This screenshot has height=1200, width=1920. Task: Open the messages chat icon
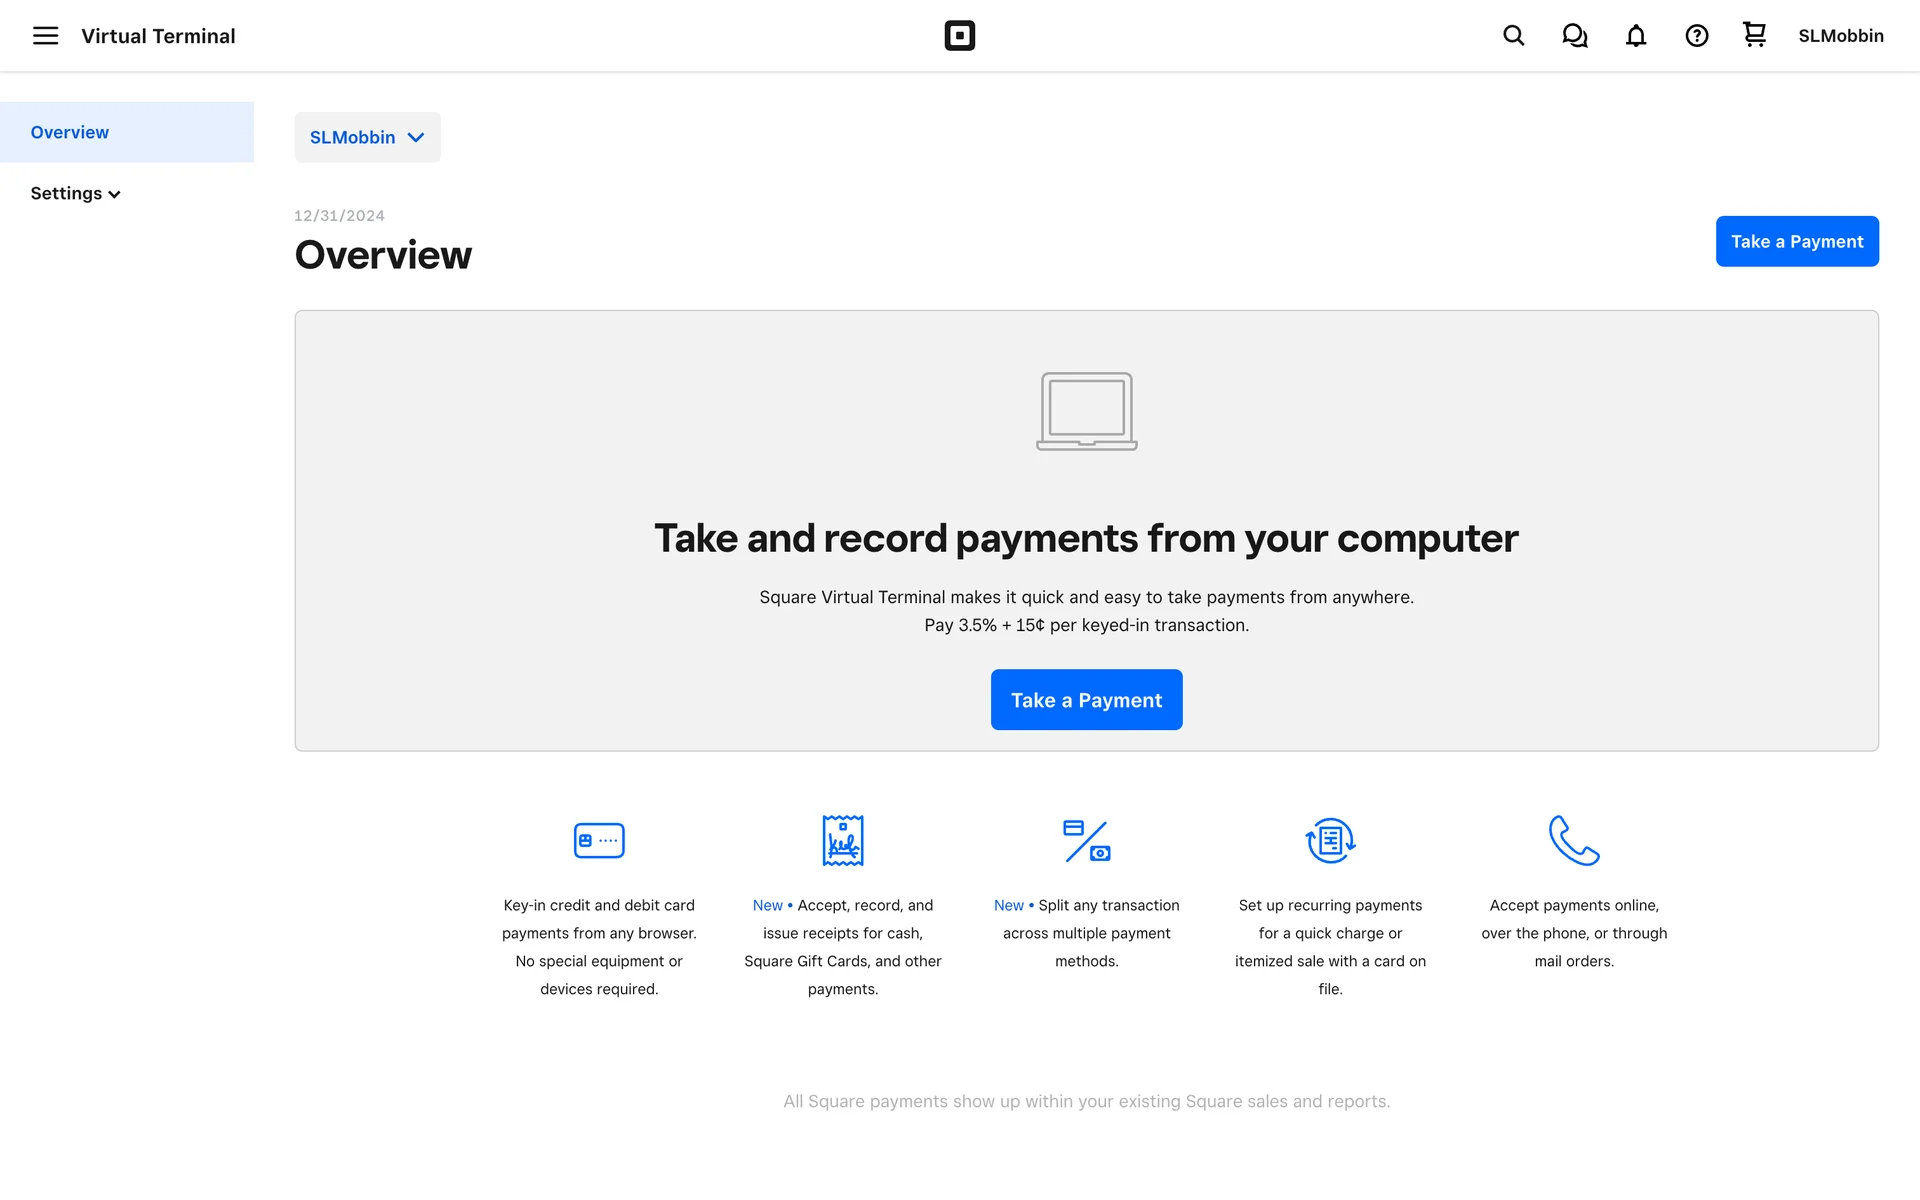click(x=1574, y=36)
